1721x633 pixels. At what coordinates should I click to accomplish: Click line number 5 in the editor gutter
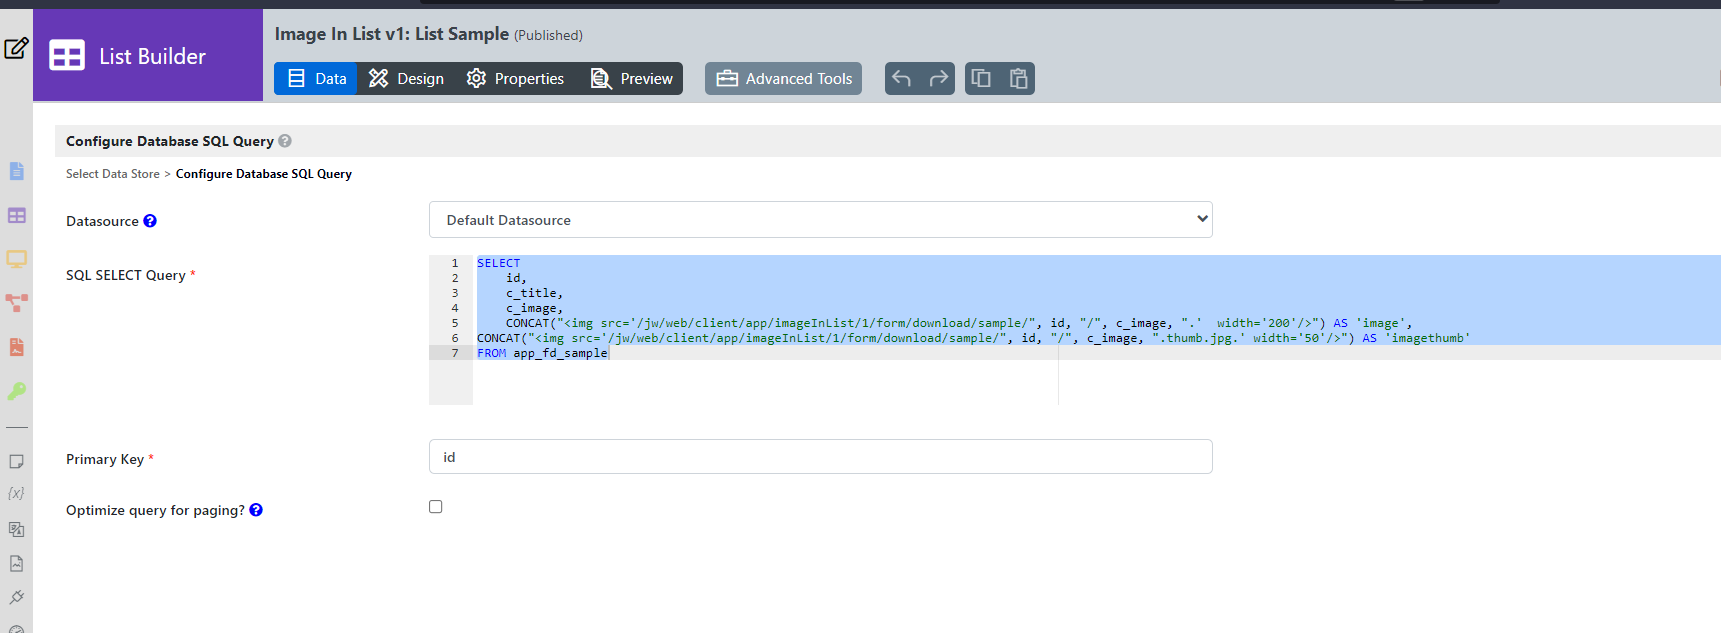pyautogui.click(x=455, y=323)
